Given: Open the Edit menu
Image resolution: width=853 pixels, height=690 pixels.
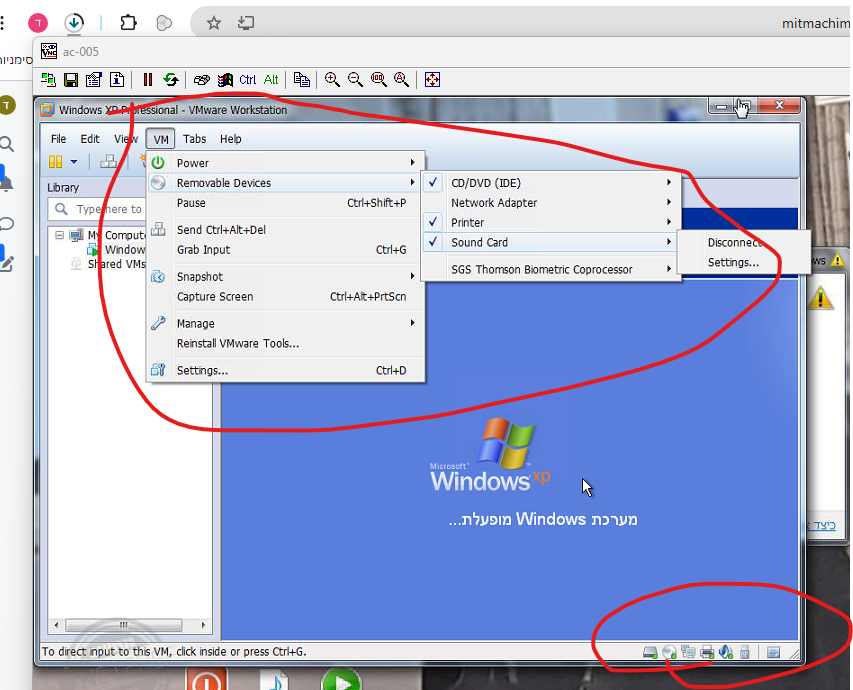Looking at the screenshot, I should click(x=90, y=139).
